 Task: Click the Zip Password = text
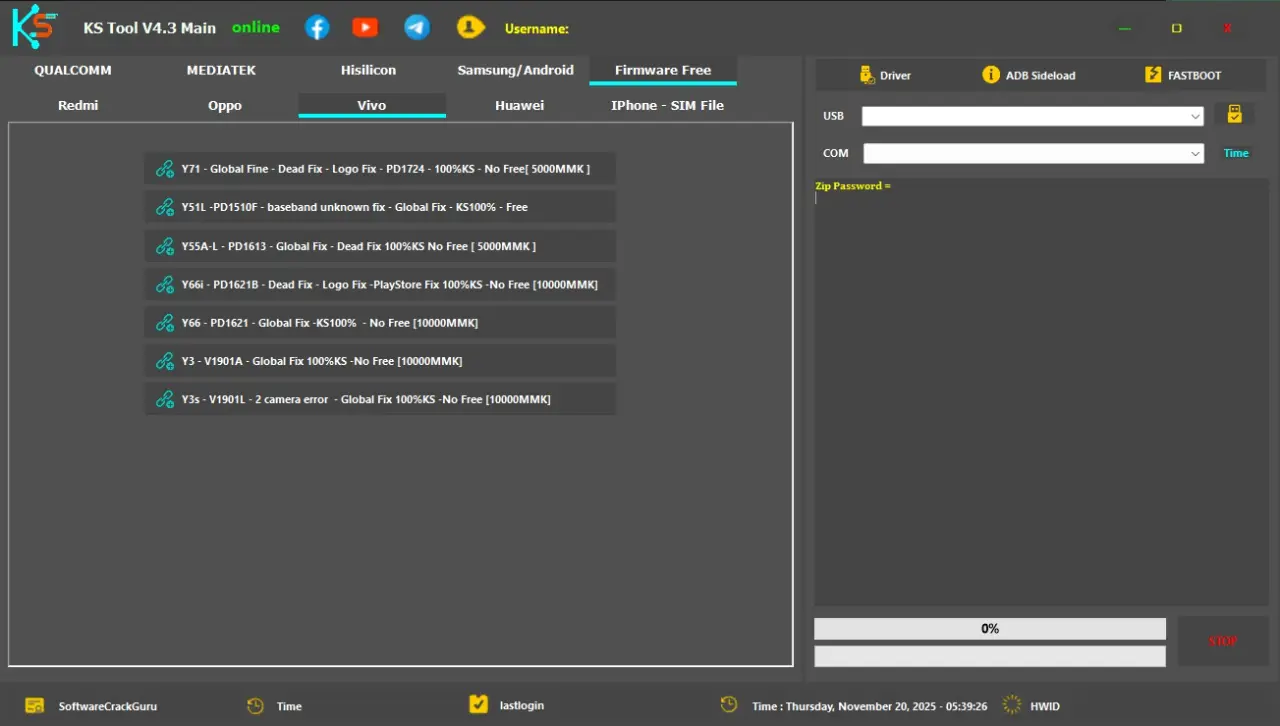point(853,186)
